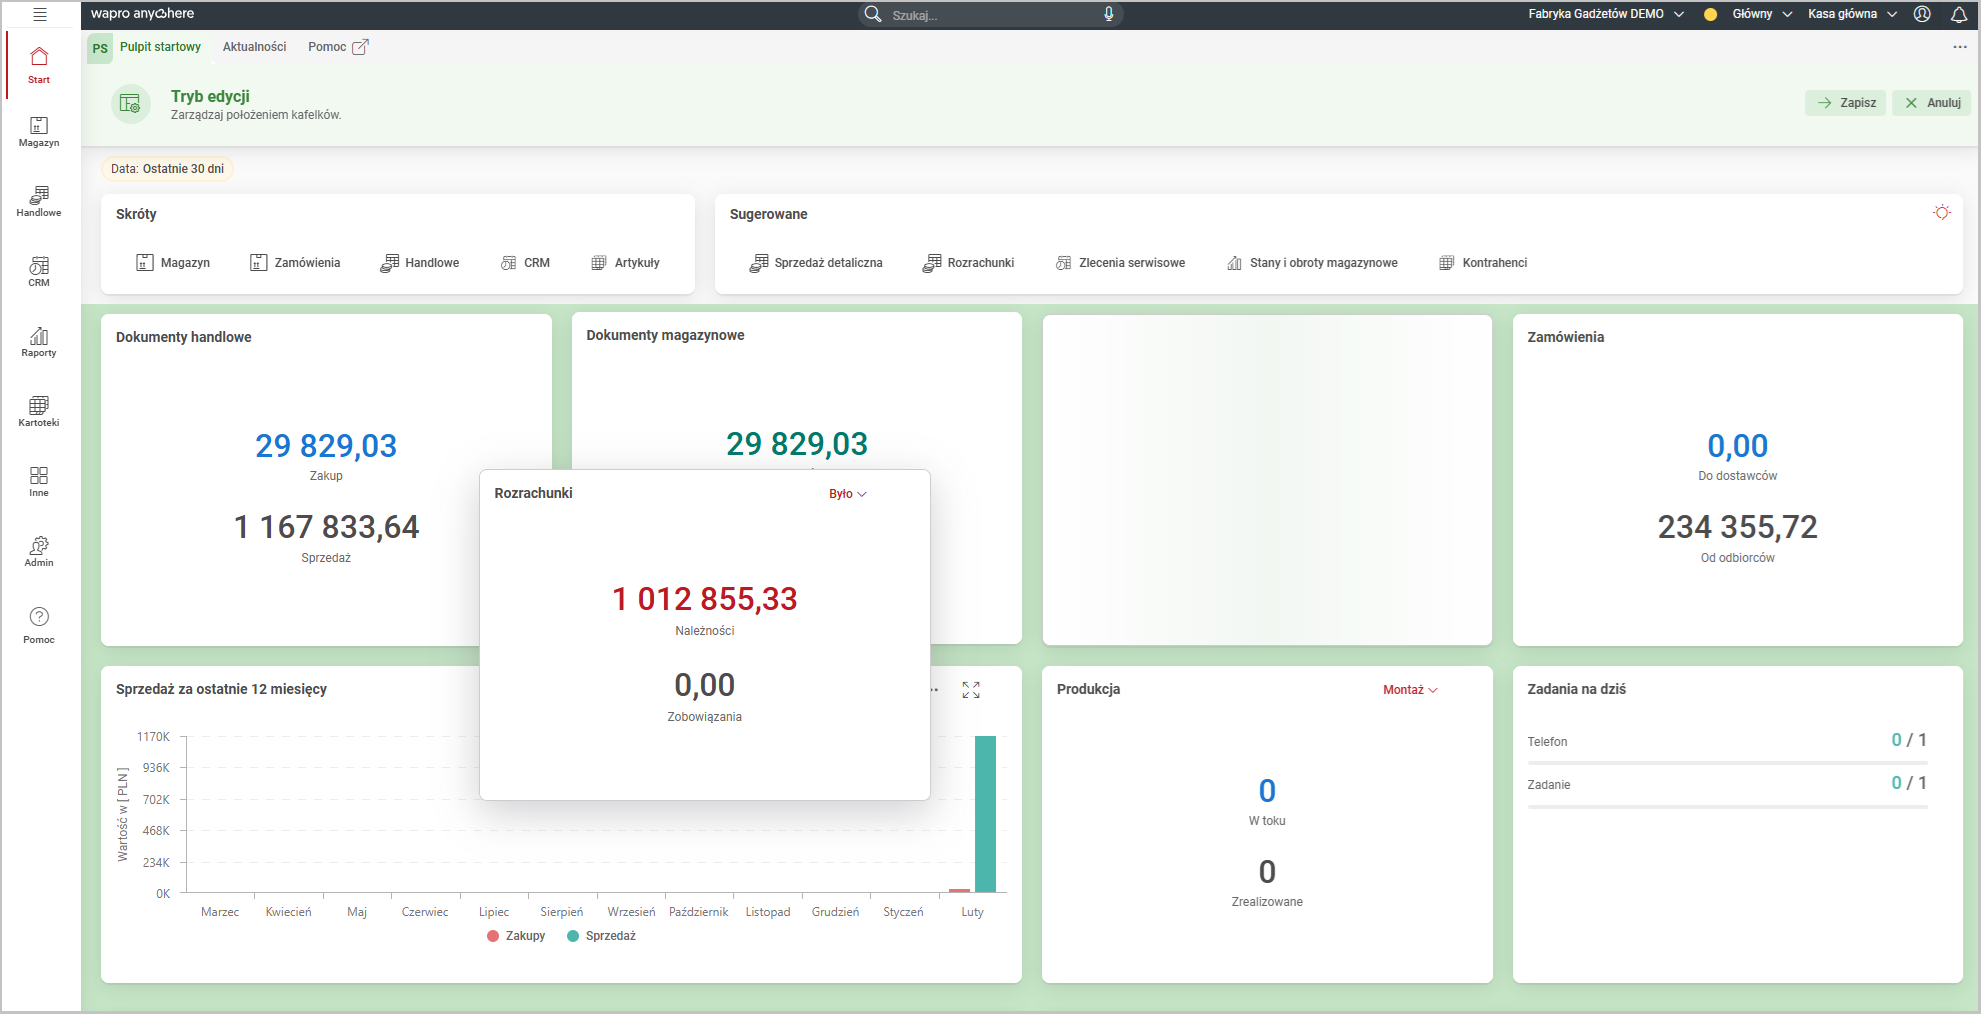Viewport: 1981px width, 1014px height.
Task: Save tile layout with the Zapisz button
Action: pyautogui.click(x=1845, y=102)
